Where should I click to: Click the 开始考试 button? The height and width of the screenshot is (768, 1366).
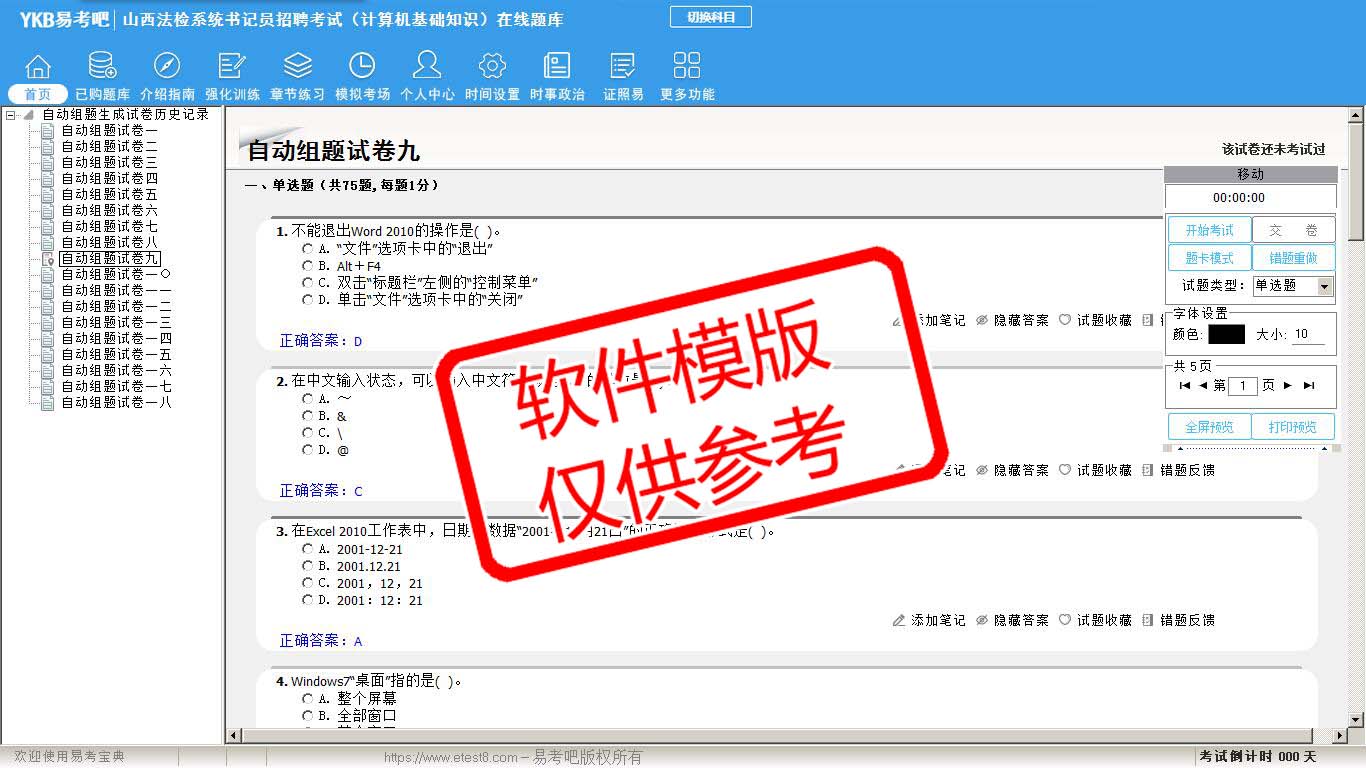tap(1210, 230)
